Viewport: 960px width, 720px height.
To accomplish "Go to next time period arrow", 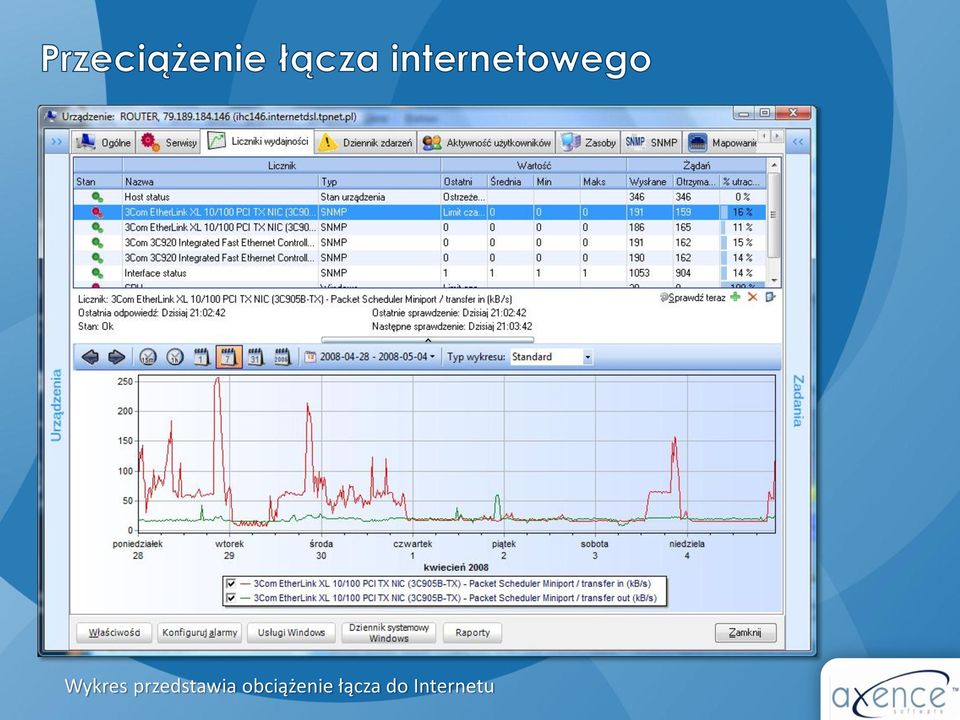I will (116, 357).
